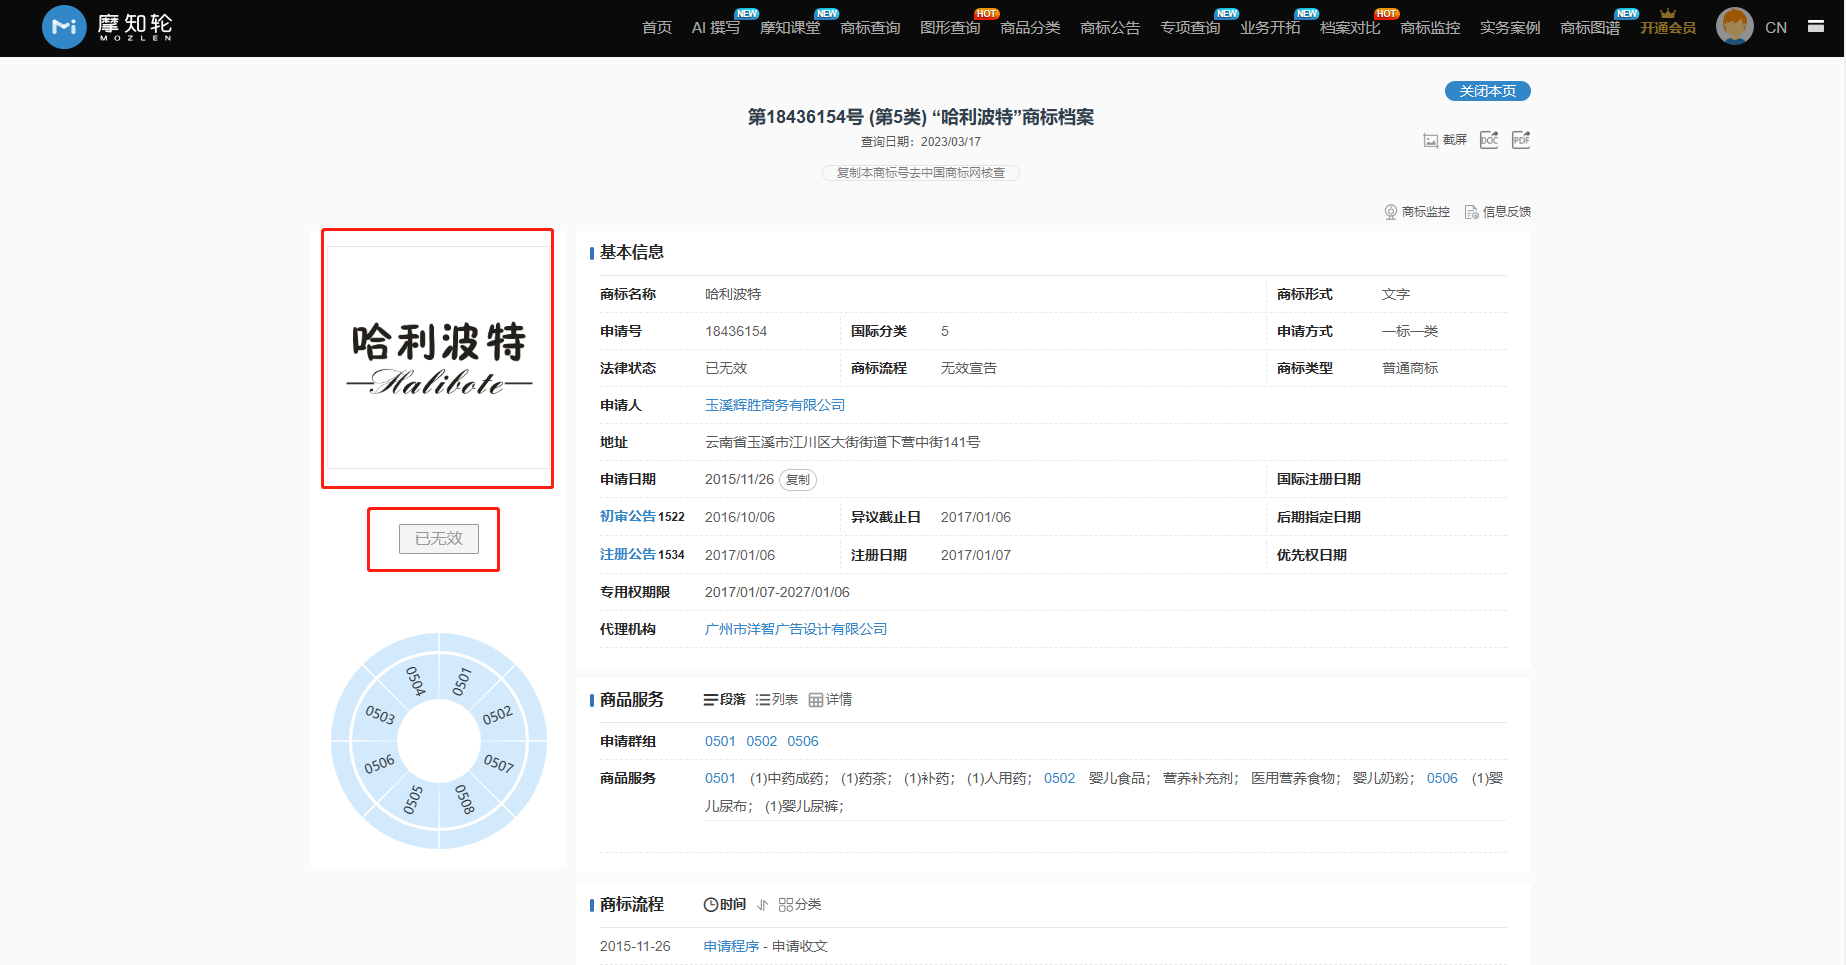
Task: Group trademark process by category
Action: (x=800, y=905)
